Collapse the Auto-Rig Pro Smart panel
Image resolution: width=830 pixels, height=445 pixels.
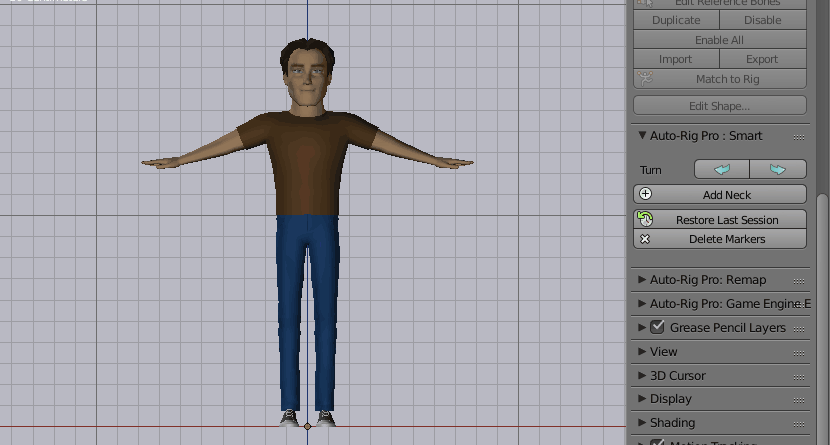click(642, 136)
